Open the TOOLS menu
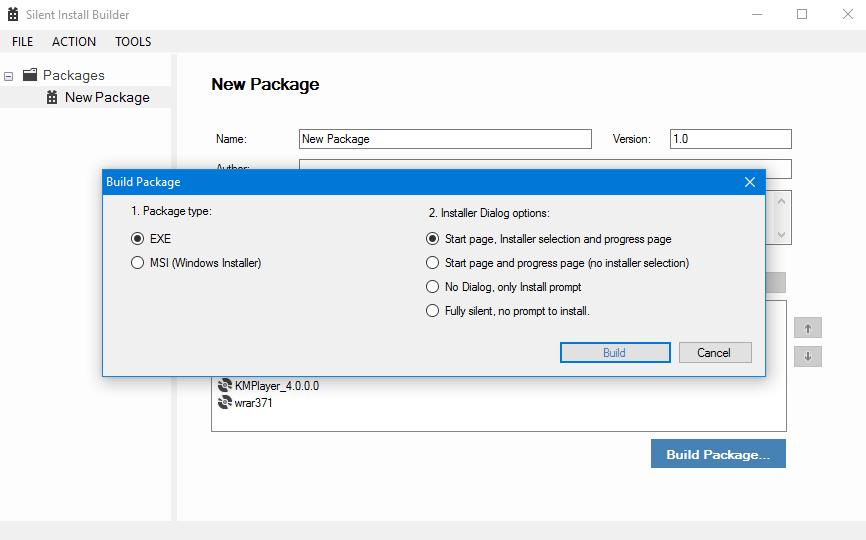This screenshot has width=866, height=540. pyautogui.click(x=133, y=41)
